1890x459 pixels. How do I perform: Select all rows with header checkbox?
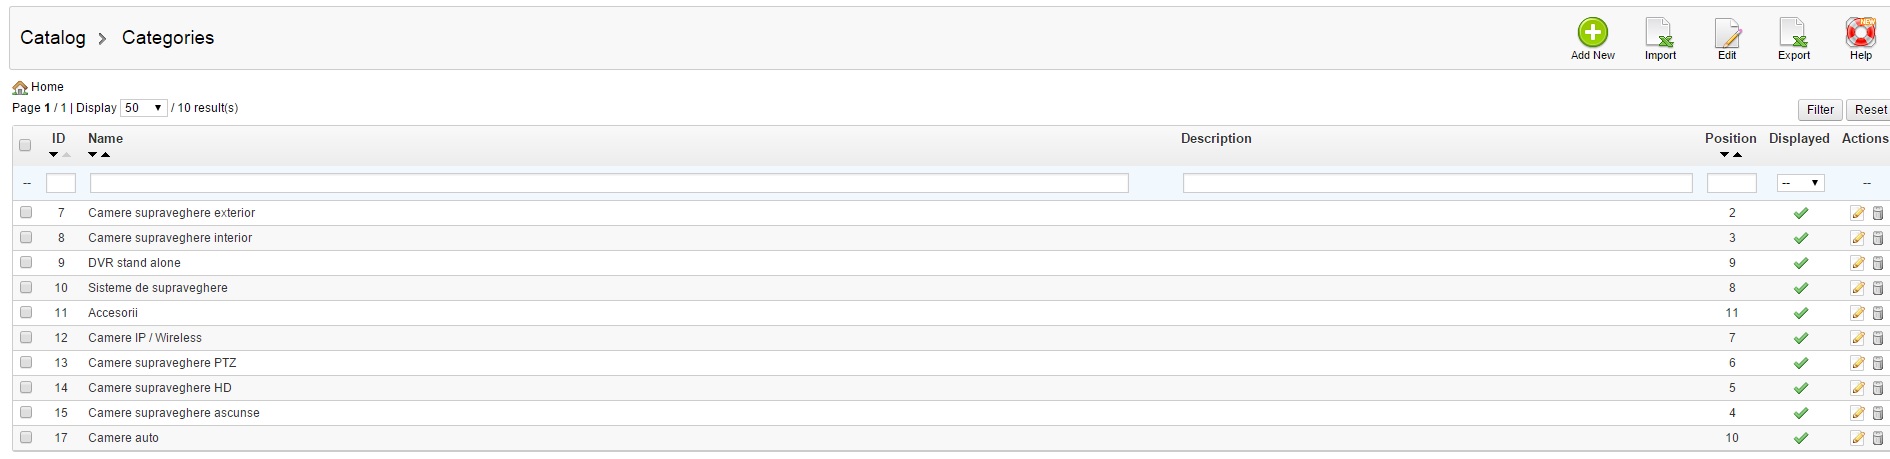pos(25,145)
